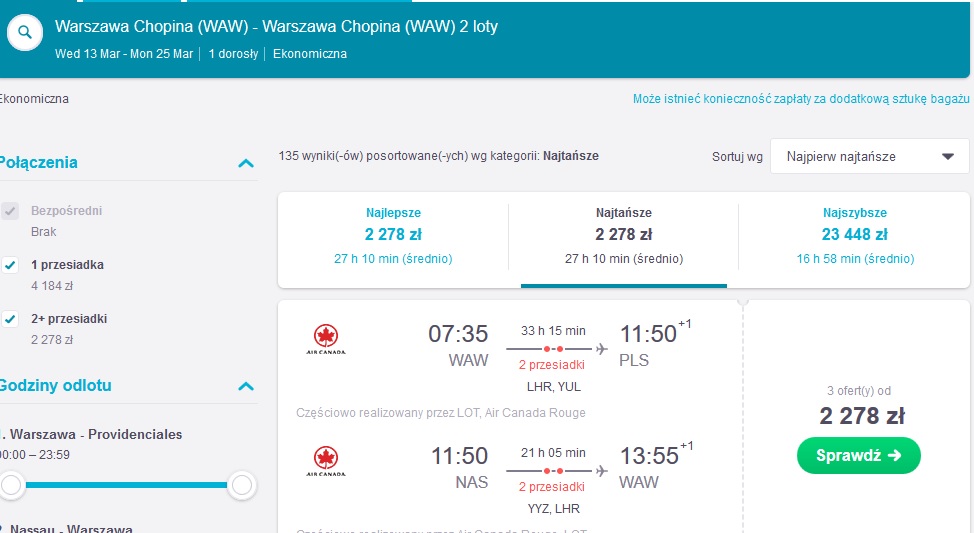974x533 pixels.
Task: Uncheck the 1 przesiadka filter
Action: (10, 265)
